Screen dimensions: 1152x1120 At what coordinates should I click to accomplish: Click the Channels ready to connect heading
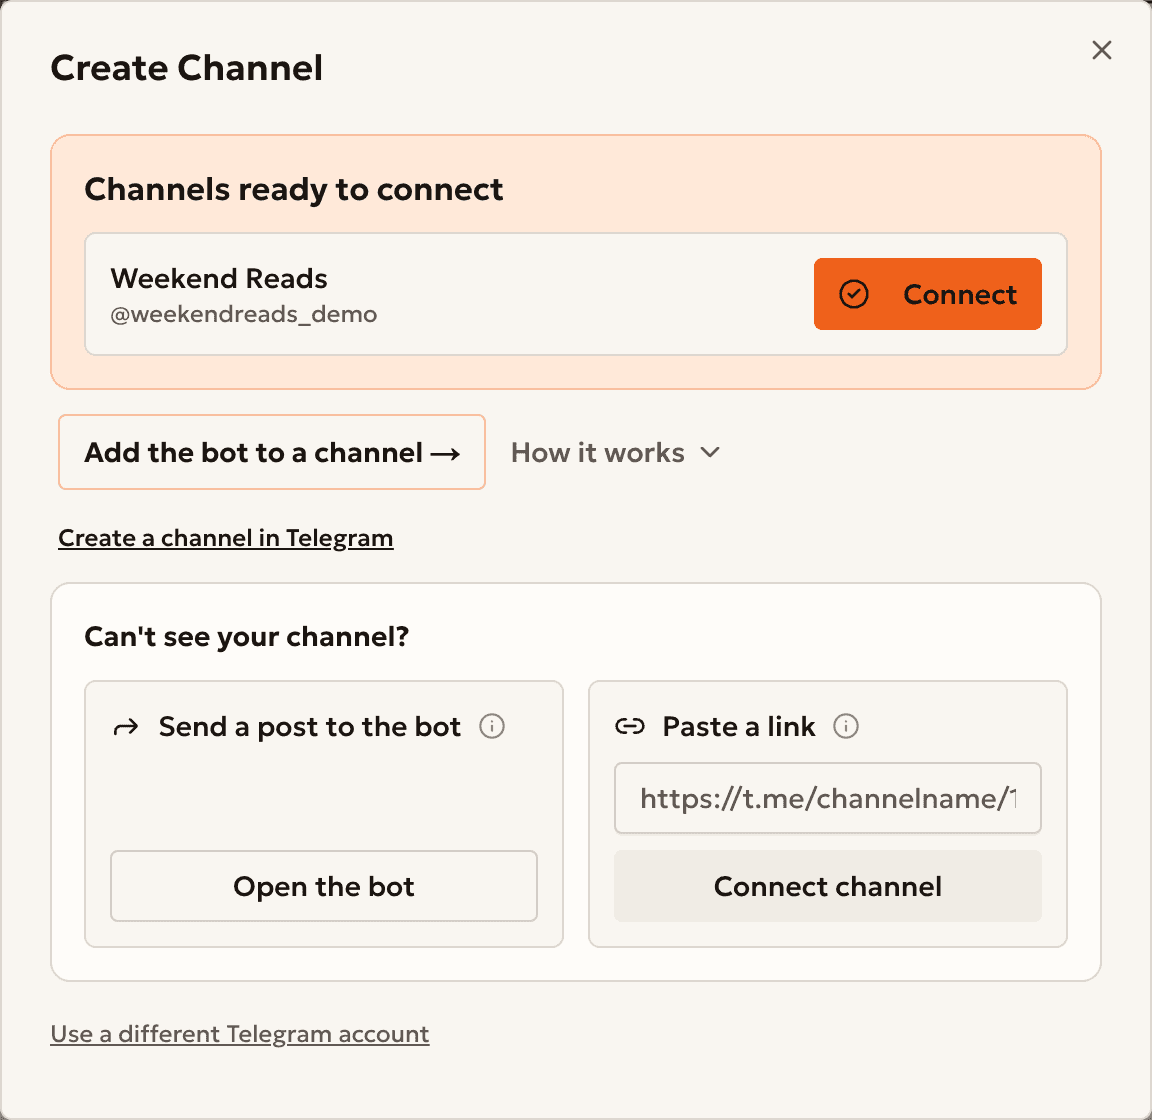[x=294, y=190]
